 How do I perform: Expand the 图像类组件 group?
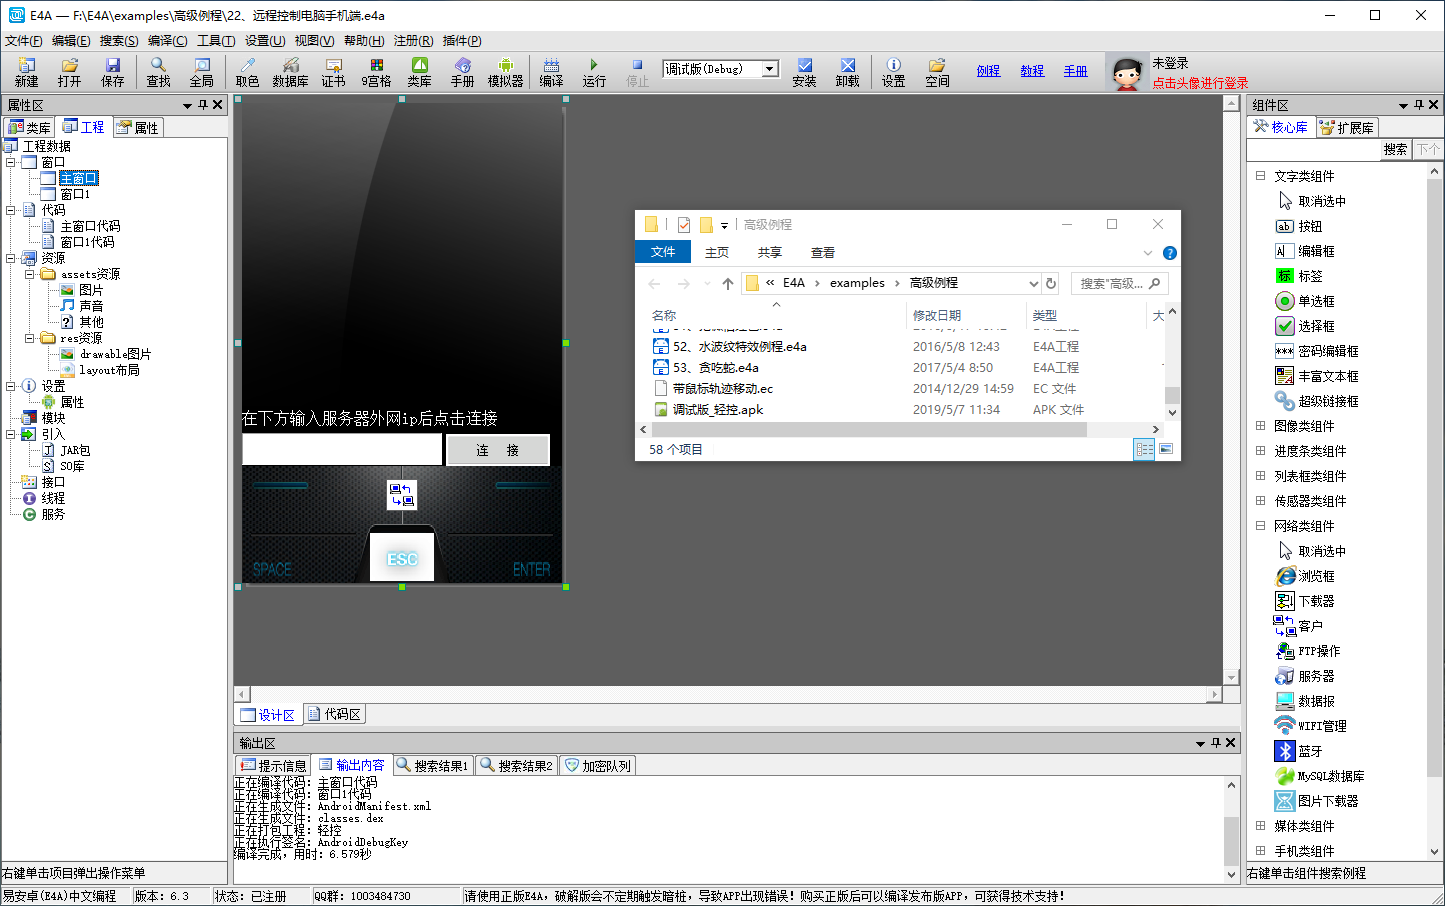(1260, 426)
